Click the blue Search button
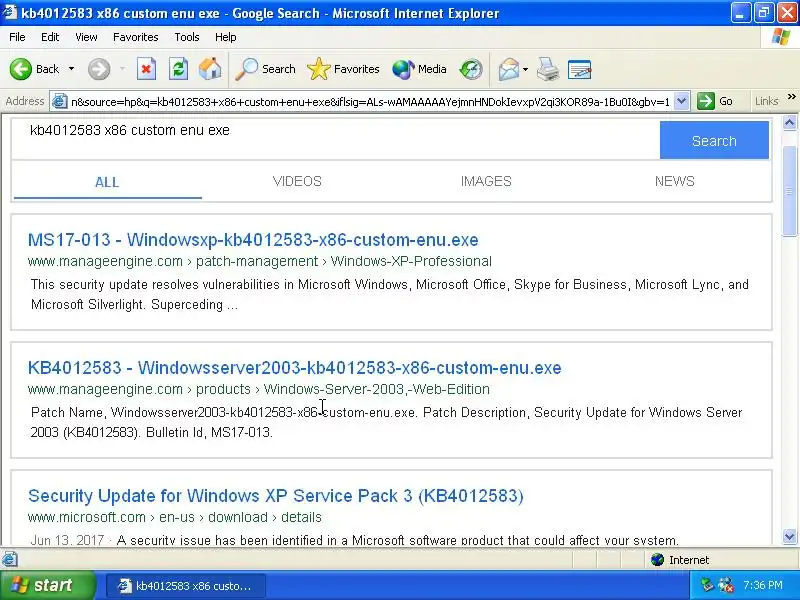Screen dimensions: 800x600 point(714,140)
